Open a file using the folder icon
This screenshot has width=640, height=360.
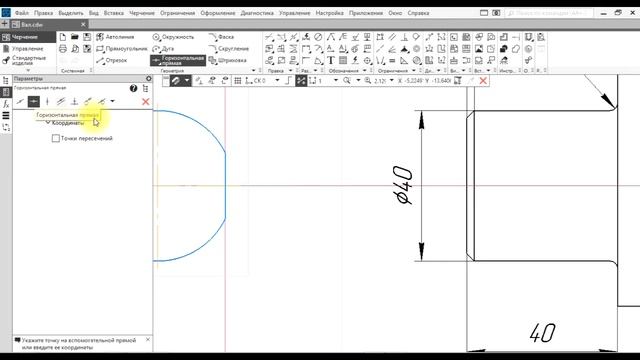[x=75, y=37]
